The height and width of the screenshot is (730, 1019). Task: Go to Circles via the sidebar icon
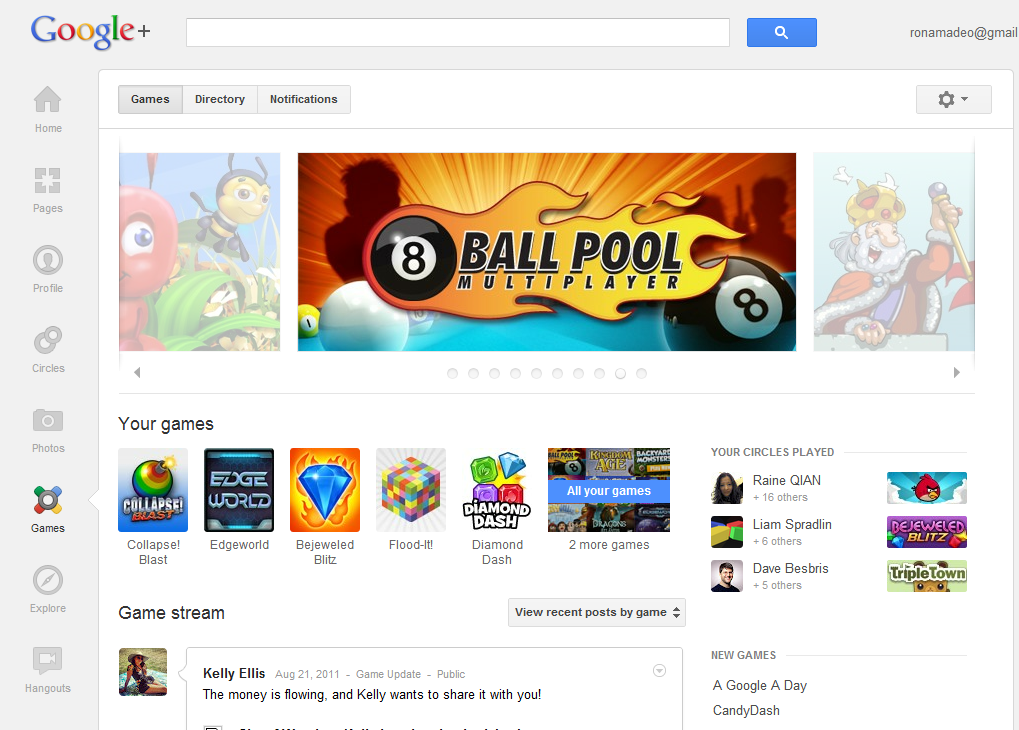[x=47, y=341]
